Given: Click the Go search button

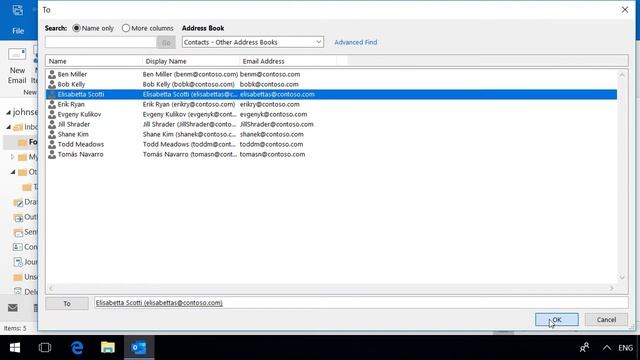Looking at the screenshot, I should (x=166, y=42).
